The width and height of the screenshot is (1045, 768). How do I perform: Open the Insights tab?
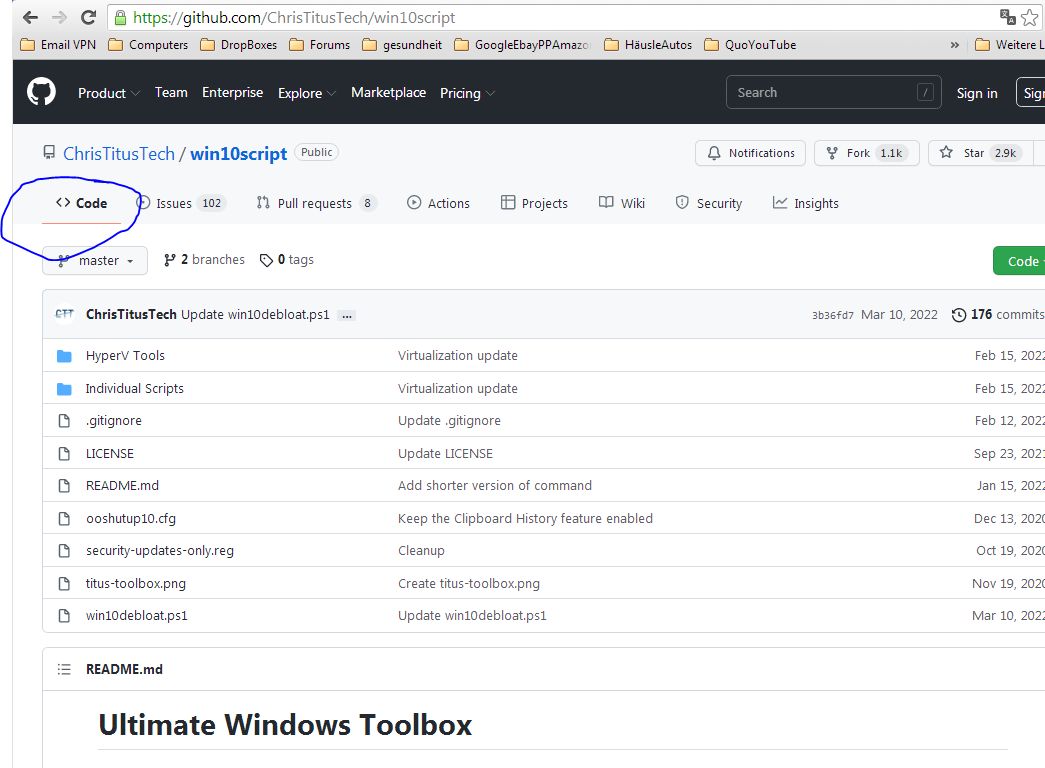pos(805,203)
